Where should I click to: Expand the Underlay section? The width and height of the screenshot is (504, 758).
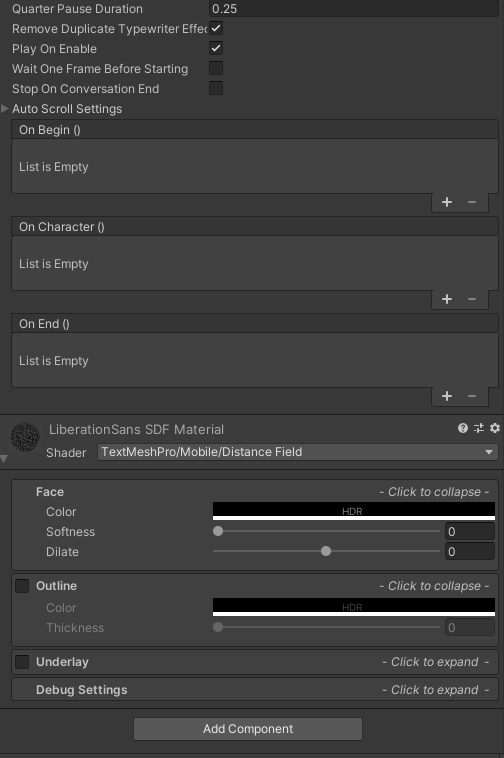click(255, 662)
